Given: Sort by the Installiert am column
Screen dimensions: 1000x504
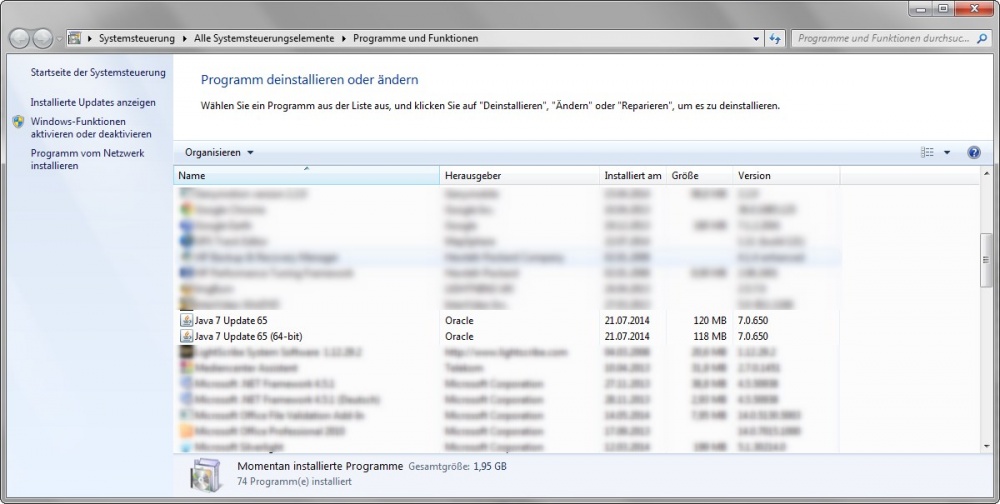Looking at the screenshot, I should point(632,176).
